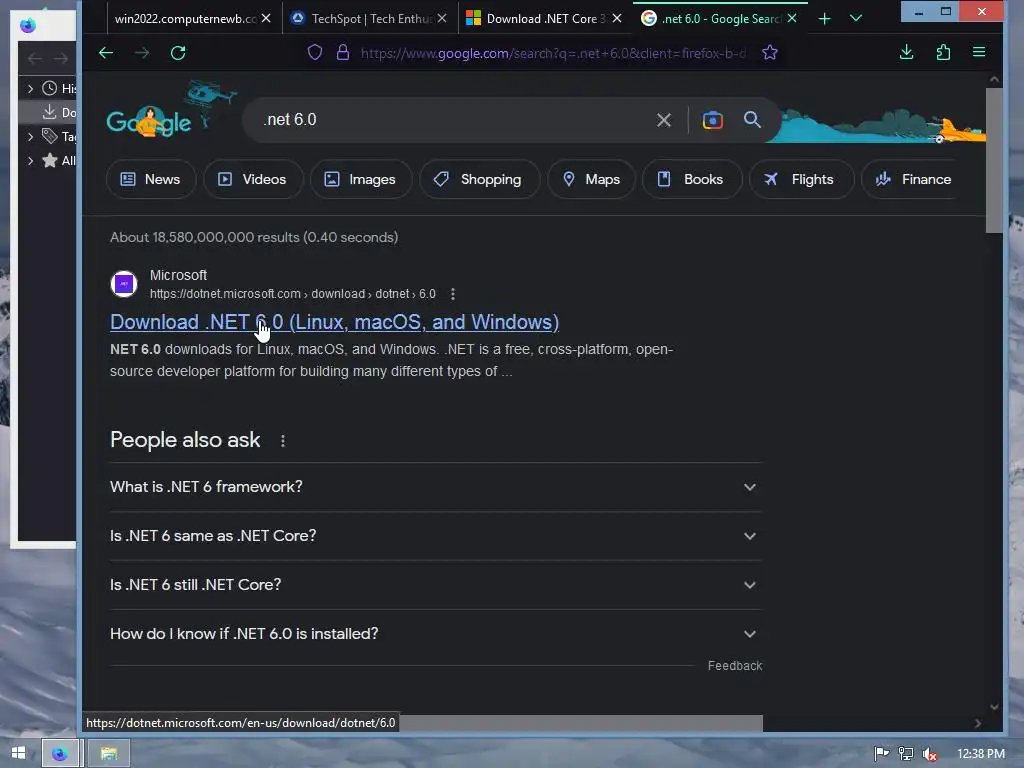Click the 12:38 PM system clock
1024x768 pixels.
pos(981,754)
